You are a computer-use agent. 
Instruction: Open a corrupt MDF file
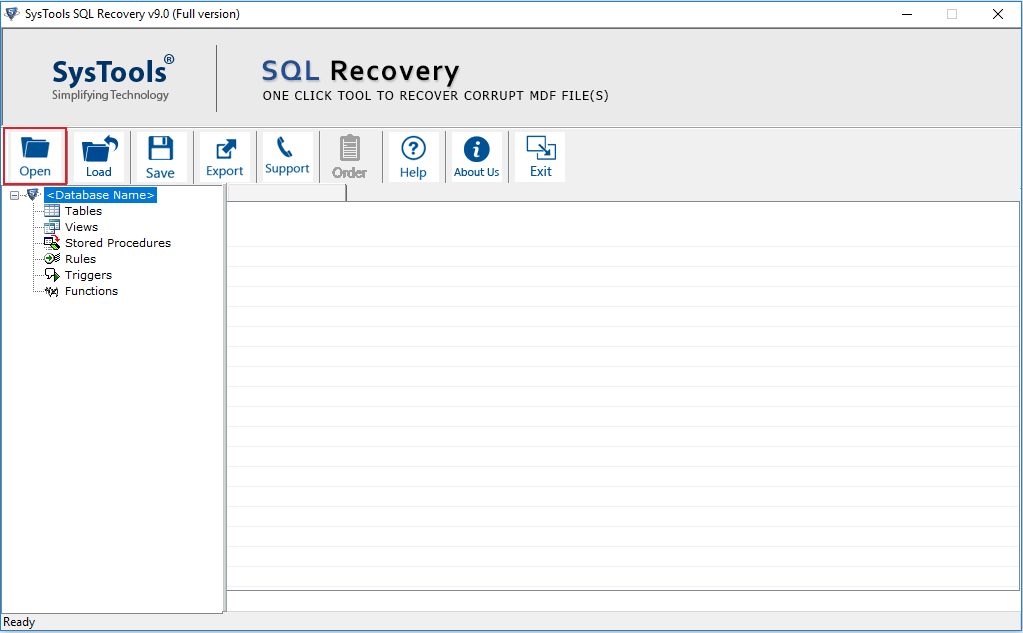[35, 155]
